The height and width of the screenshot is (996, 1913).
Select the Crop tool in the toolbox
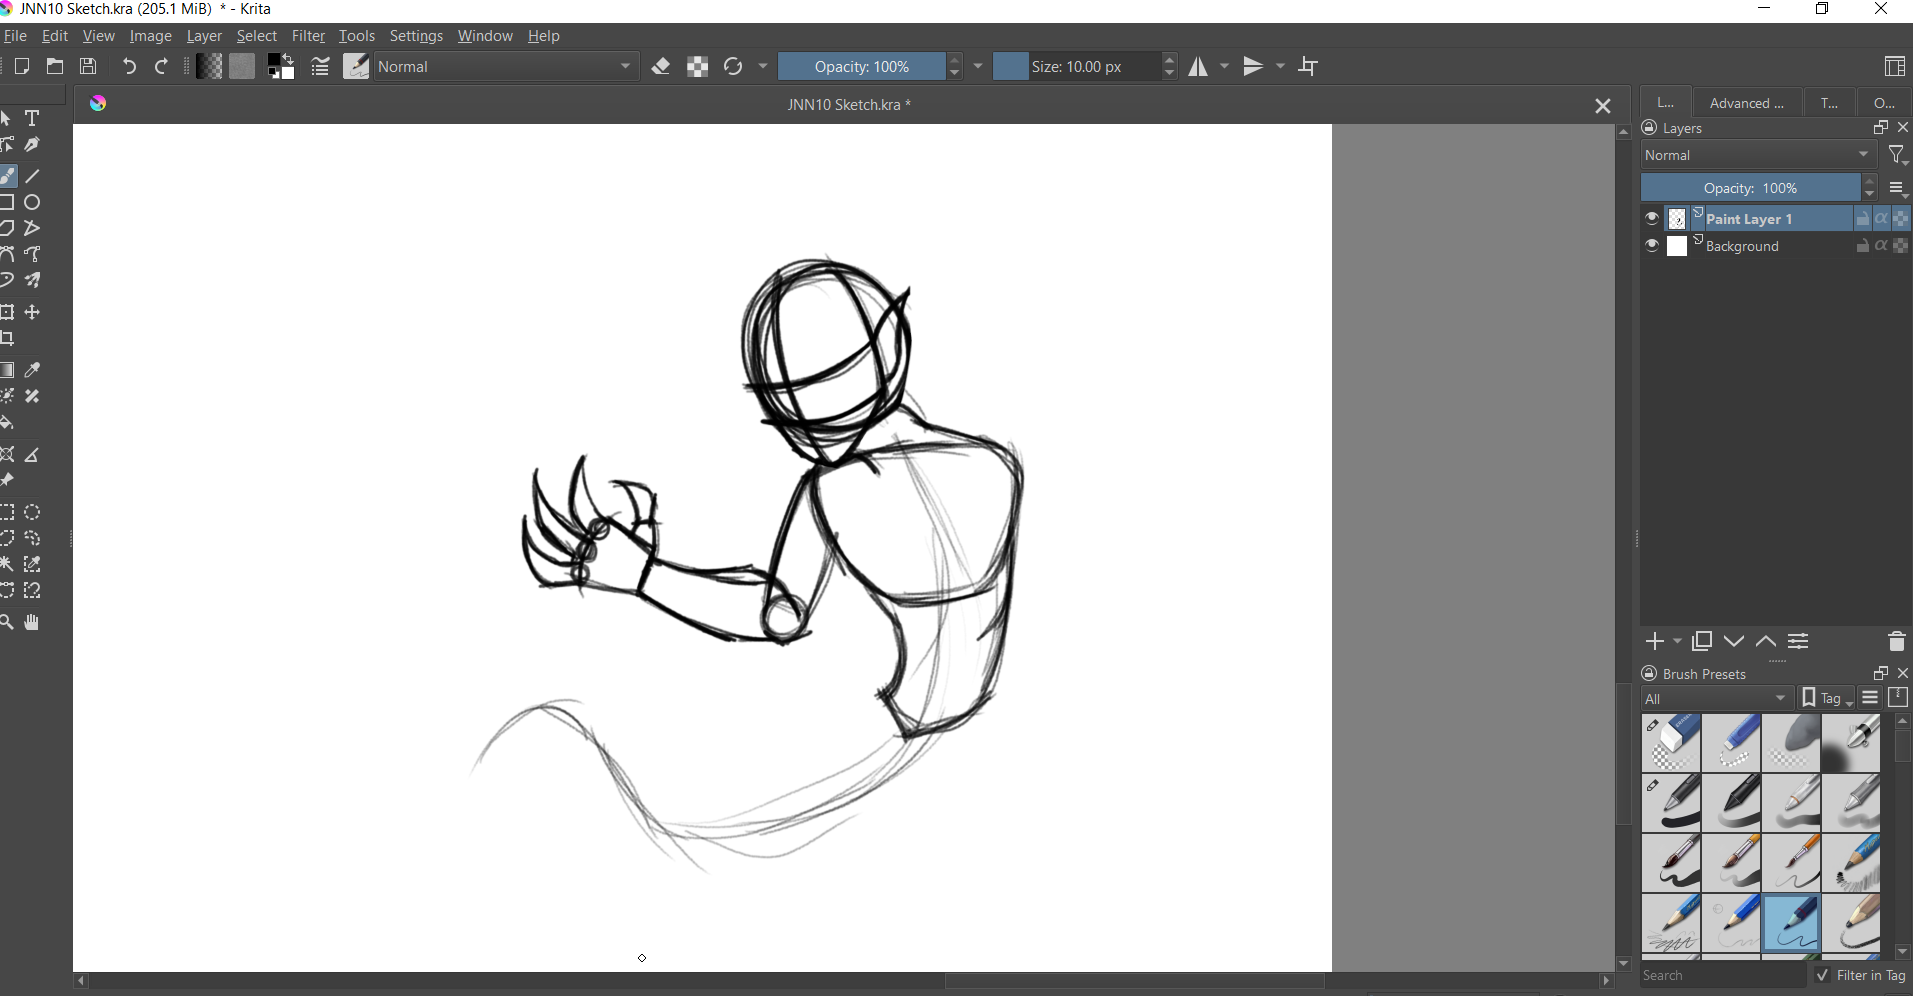(8, 339)
